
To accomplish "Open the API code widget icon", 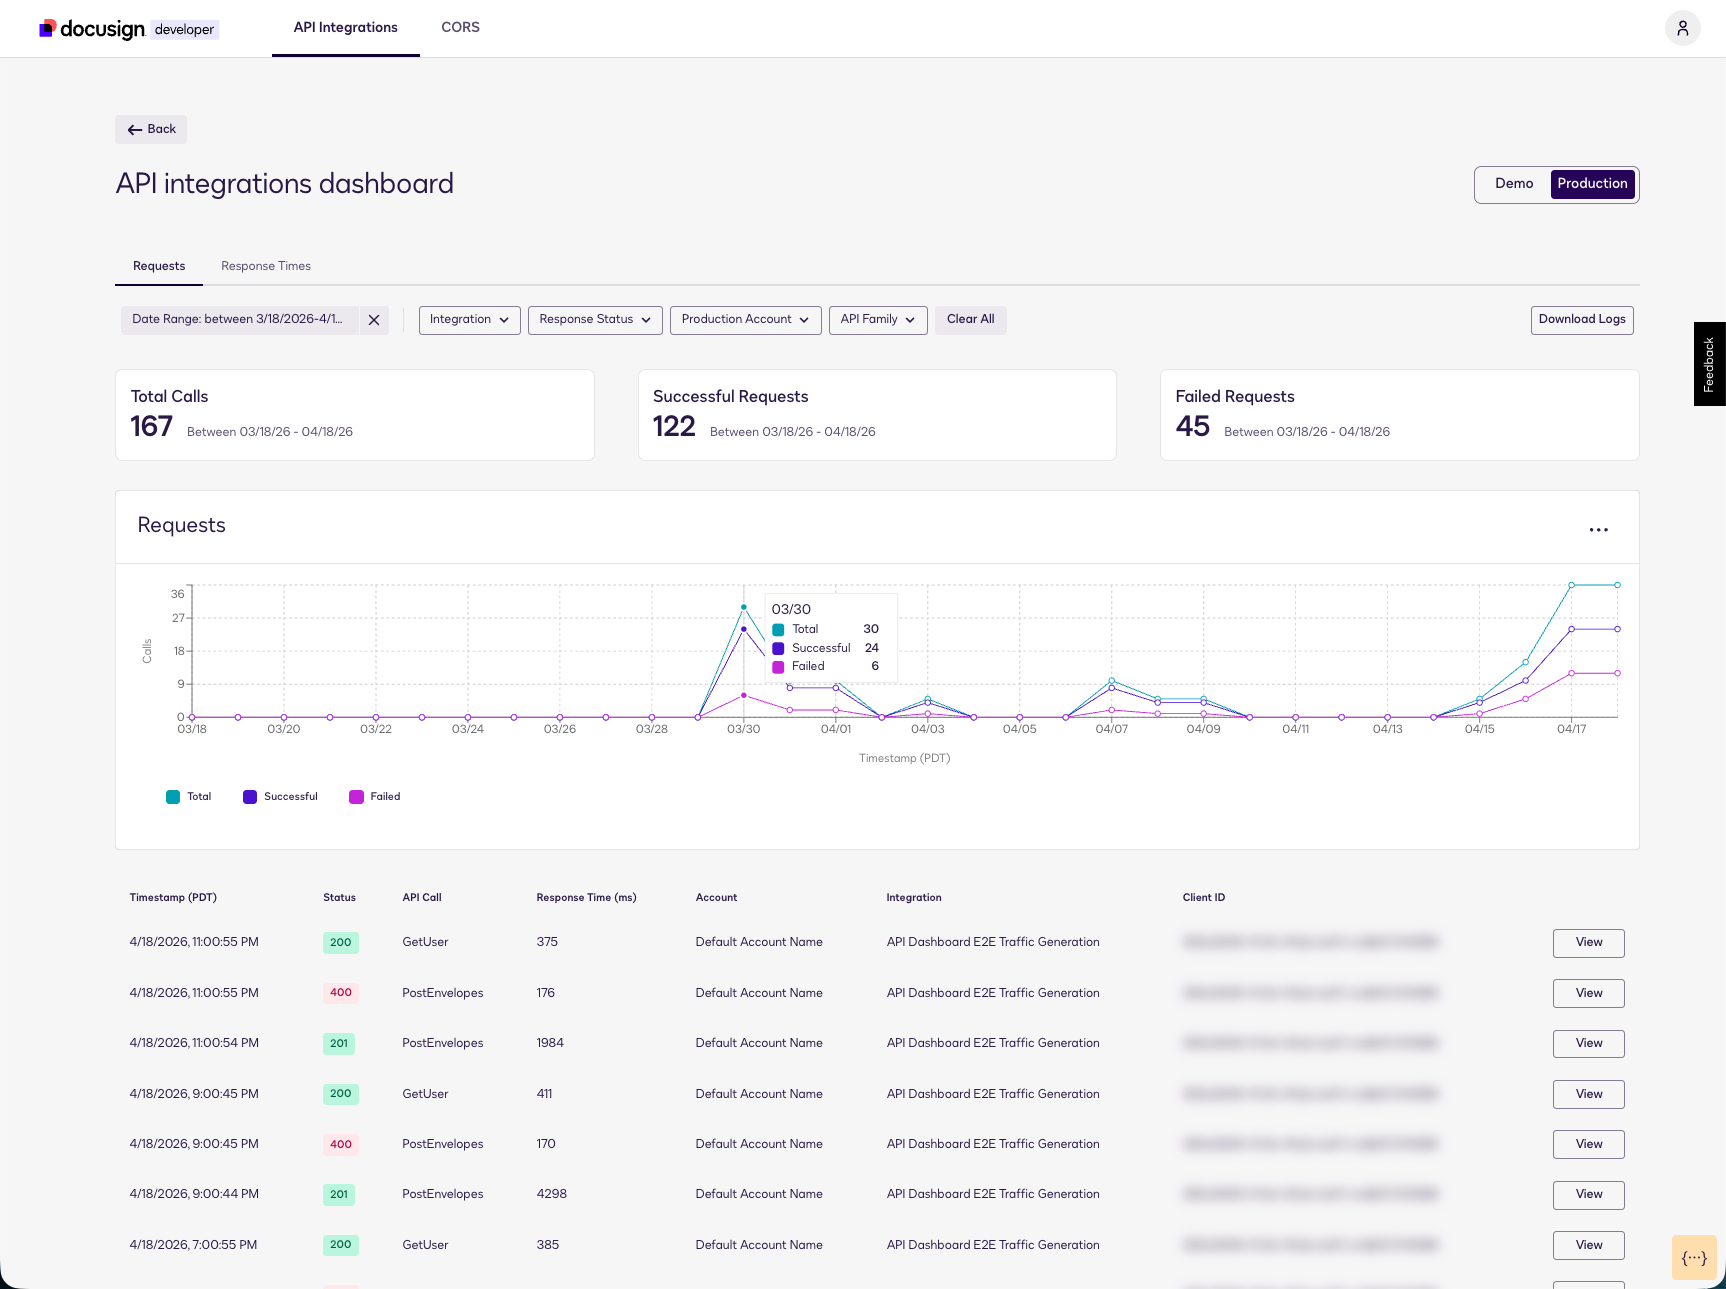I will 1694,1258.
